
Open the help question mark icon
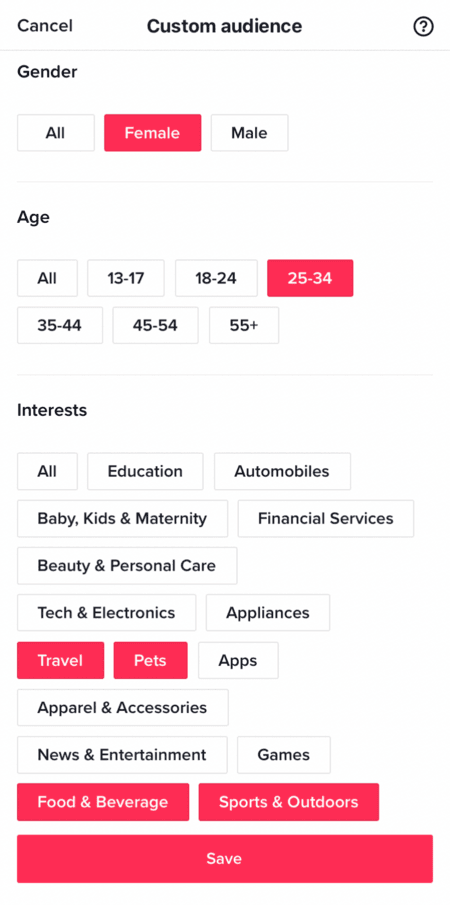[x=423, y=27]
